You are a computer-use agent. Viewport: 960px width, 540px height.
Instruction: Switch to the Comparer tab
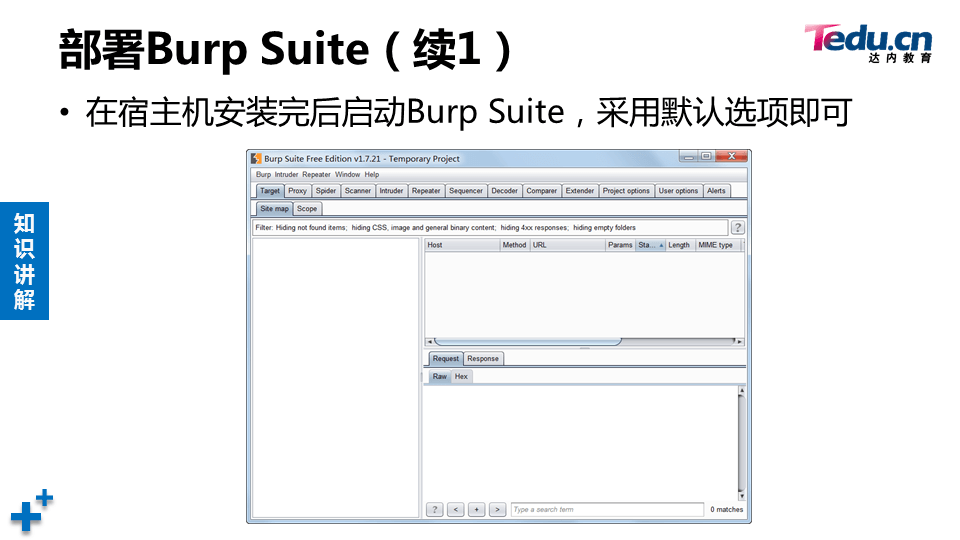coord(542,191)
